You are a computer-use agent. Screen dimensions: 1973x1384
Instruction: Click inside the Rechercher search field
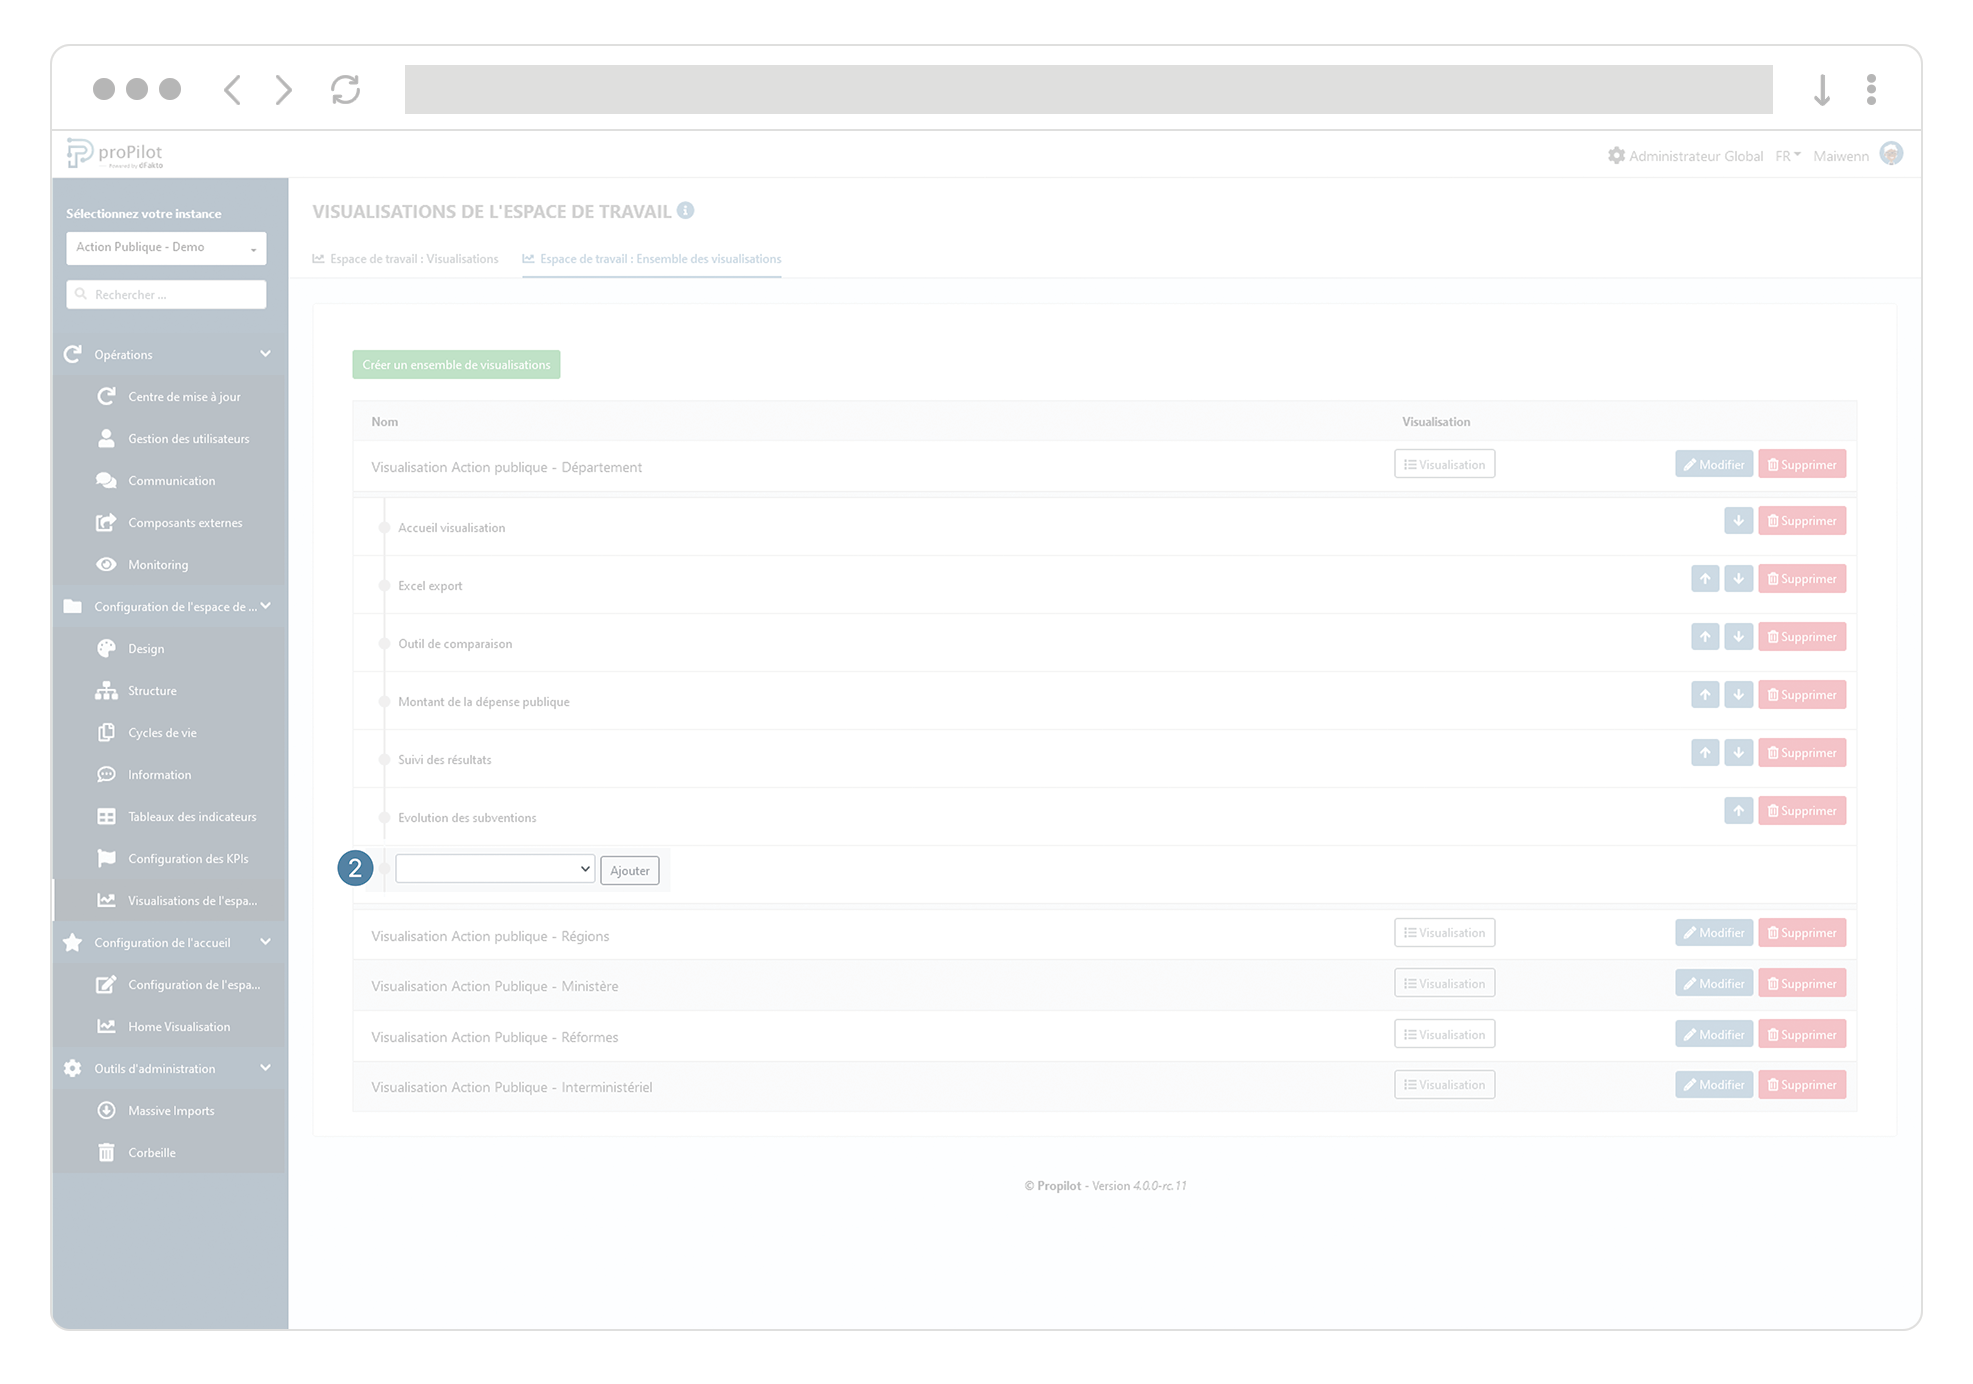click(166, 294)
